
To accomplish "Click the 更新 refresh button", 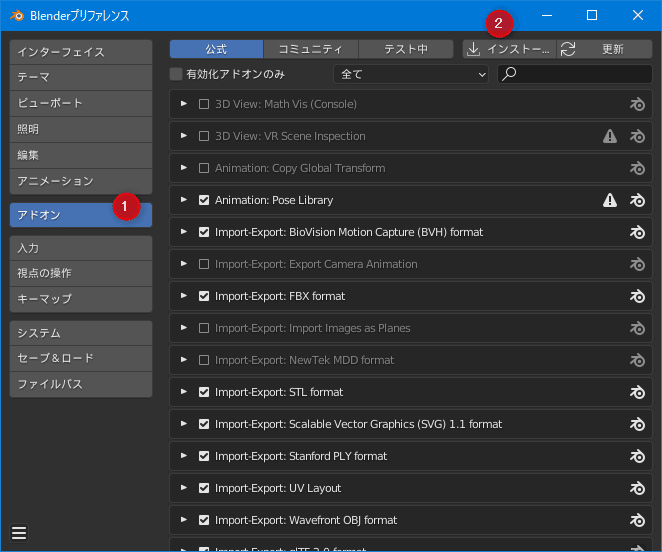I will 605,49.
